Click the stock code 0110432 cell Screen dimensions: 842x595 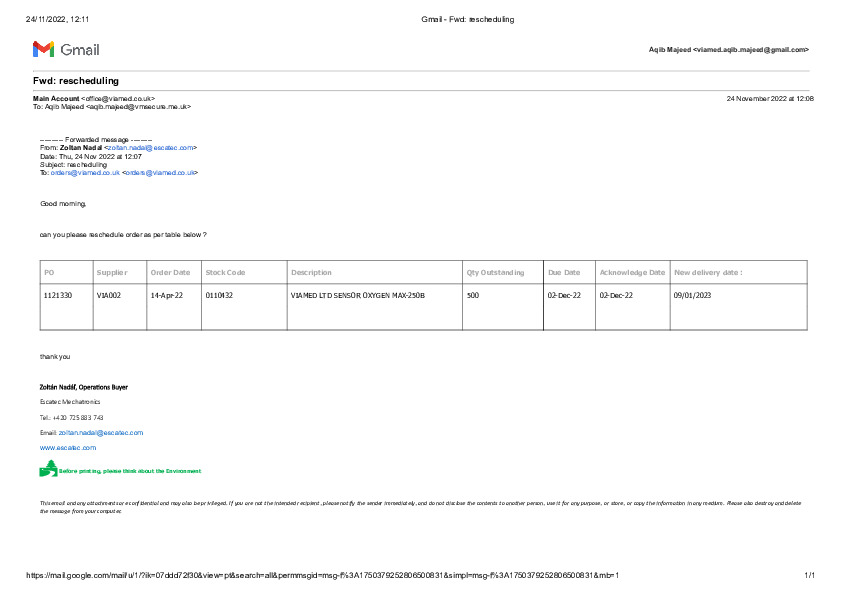(x=218, y=296)
